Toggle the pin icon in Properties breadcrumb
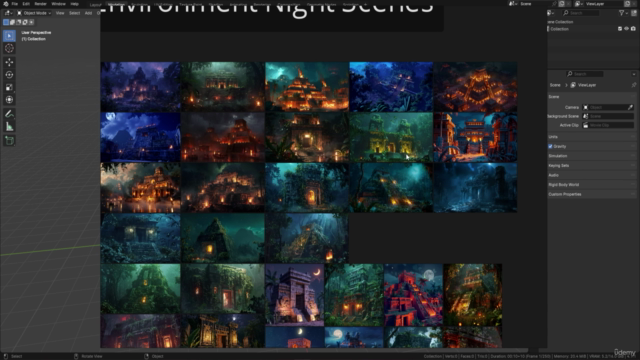The width and height of the screenshot is (640, 360). coord(634,85)
